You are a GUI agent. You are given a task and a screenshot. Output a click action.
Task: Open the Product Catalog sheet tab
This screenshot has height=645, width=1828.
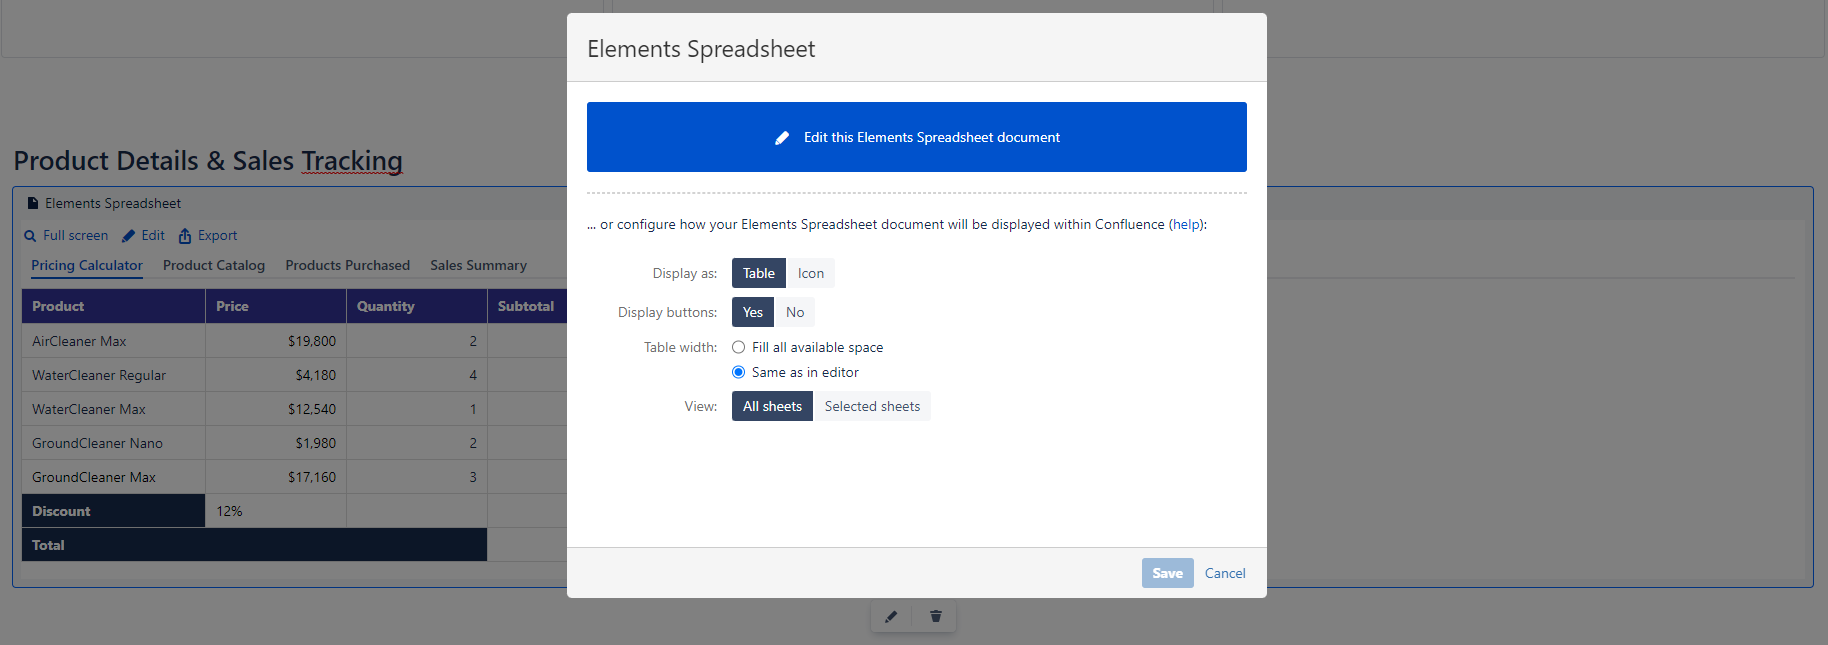(x=214, y=265)
